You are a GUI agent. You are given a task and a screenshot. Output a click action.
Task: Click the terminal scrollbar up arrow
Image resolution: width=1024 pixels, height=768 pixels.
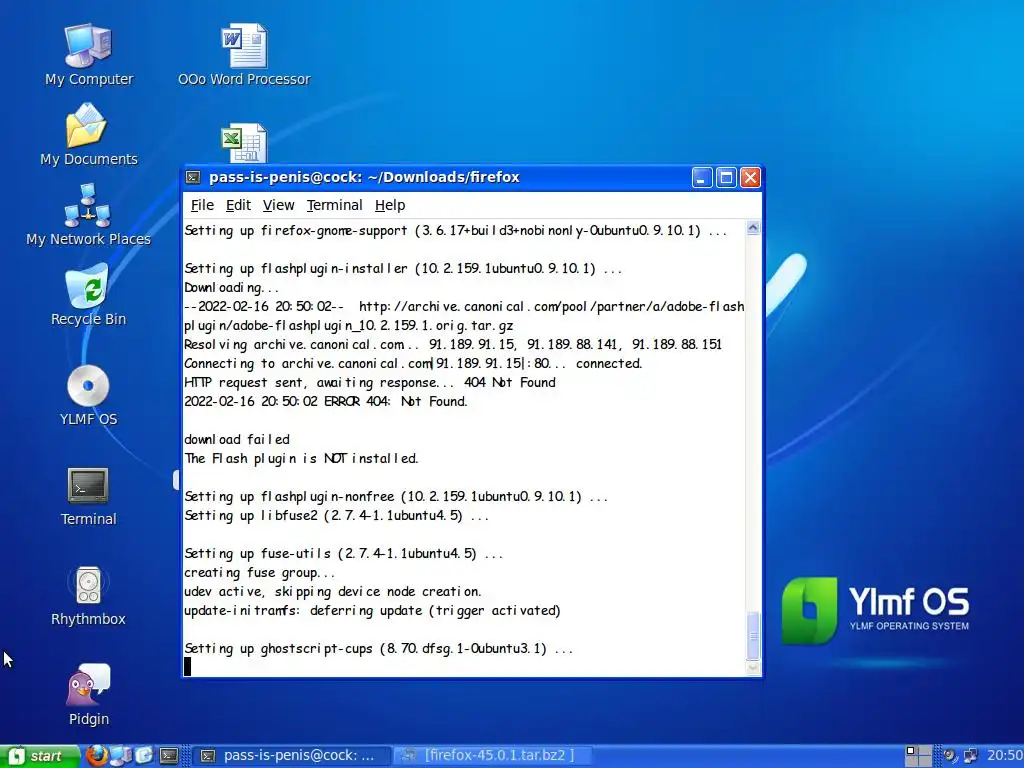click(x=753, y=227)
